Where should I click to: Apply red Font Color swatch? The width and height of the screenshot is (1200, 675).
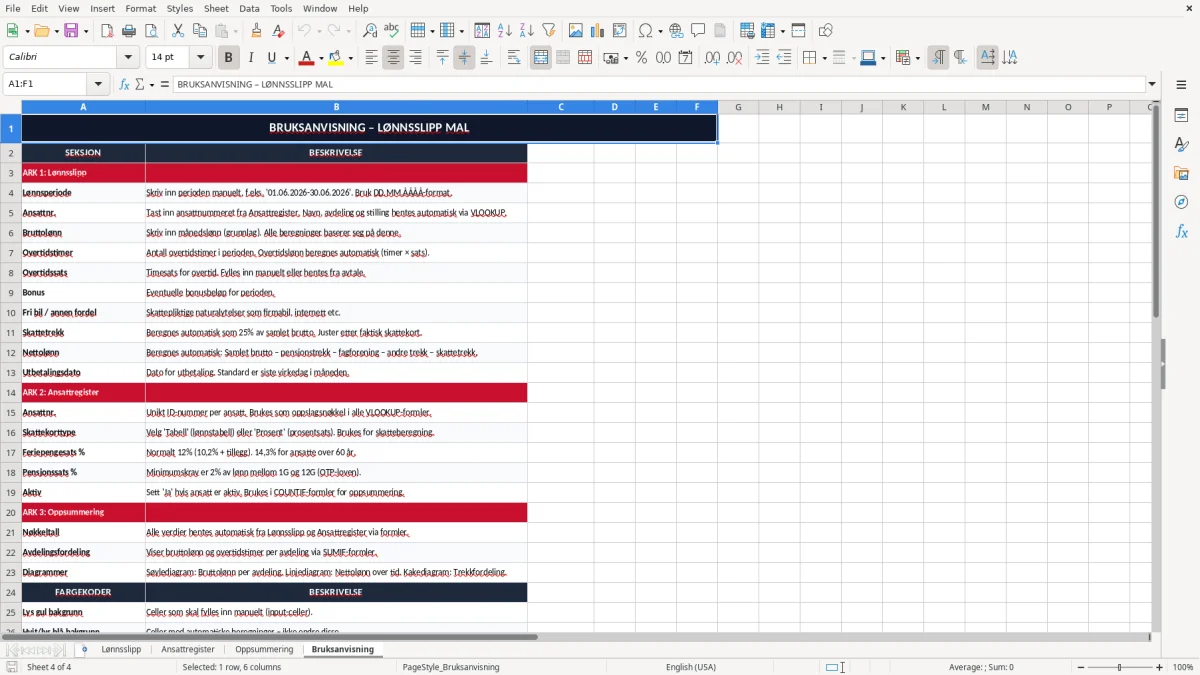307,58
